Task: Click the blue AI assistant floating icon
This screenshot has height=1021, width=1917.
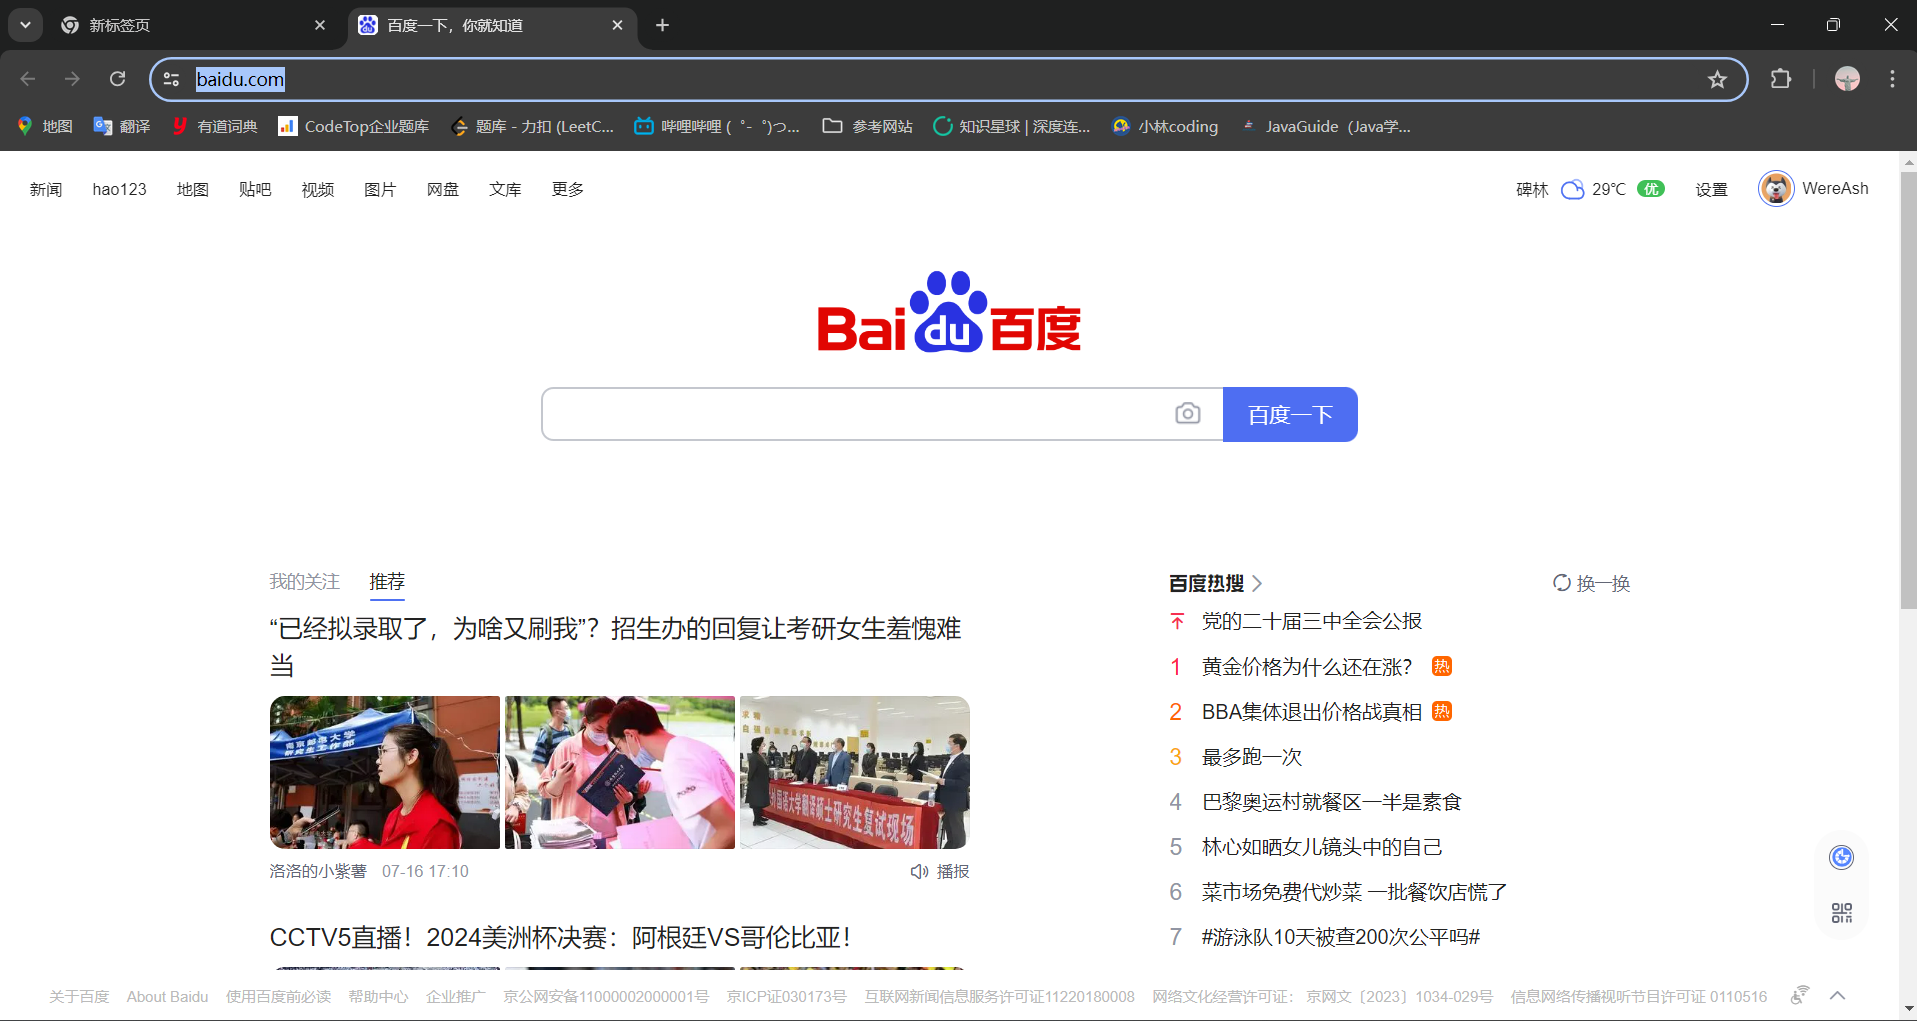Action: (1841, 857)
